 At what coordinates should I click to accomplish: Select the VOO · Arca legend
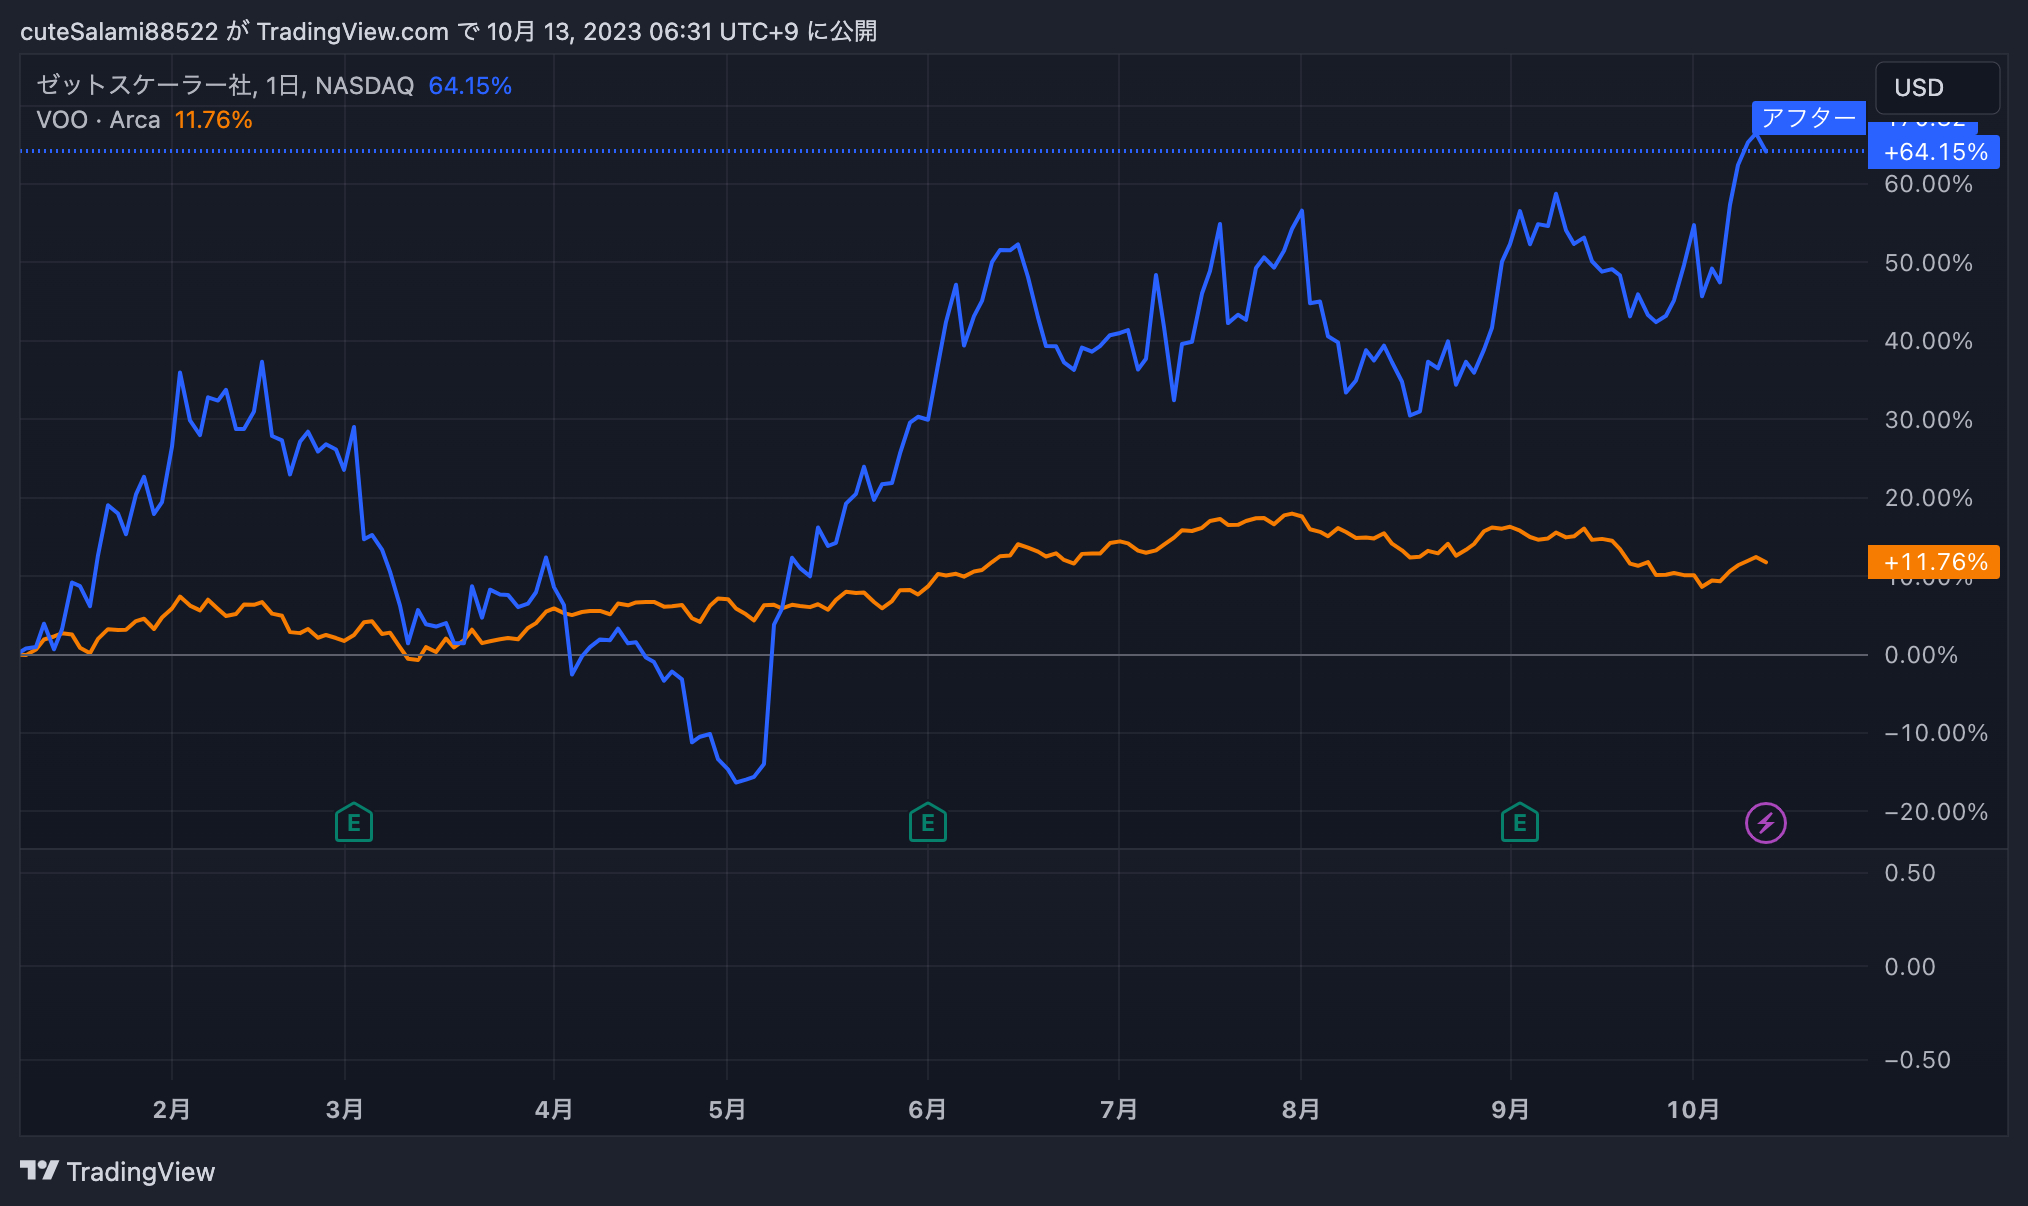tap(98, 120)
